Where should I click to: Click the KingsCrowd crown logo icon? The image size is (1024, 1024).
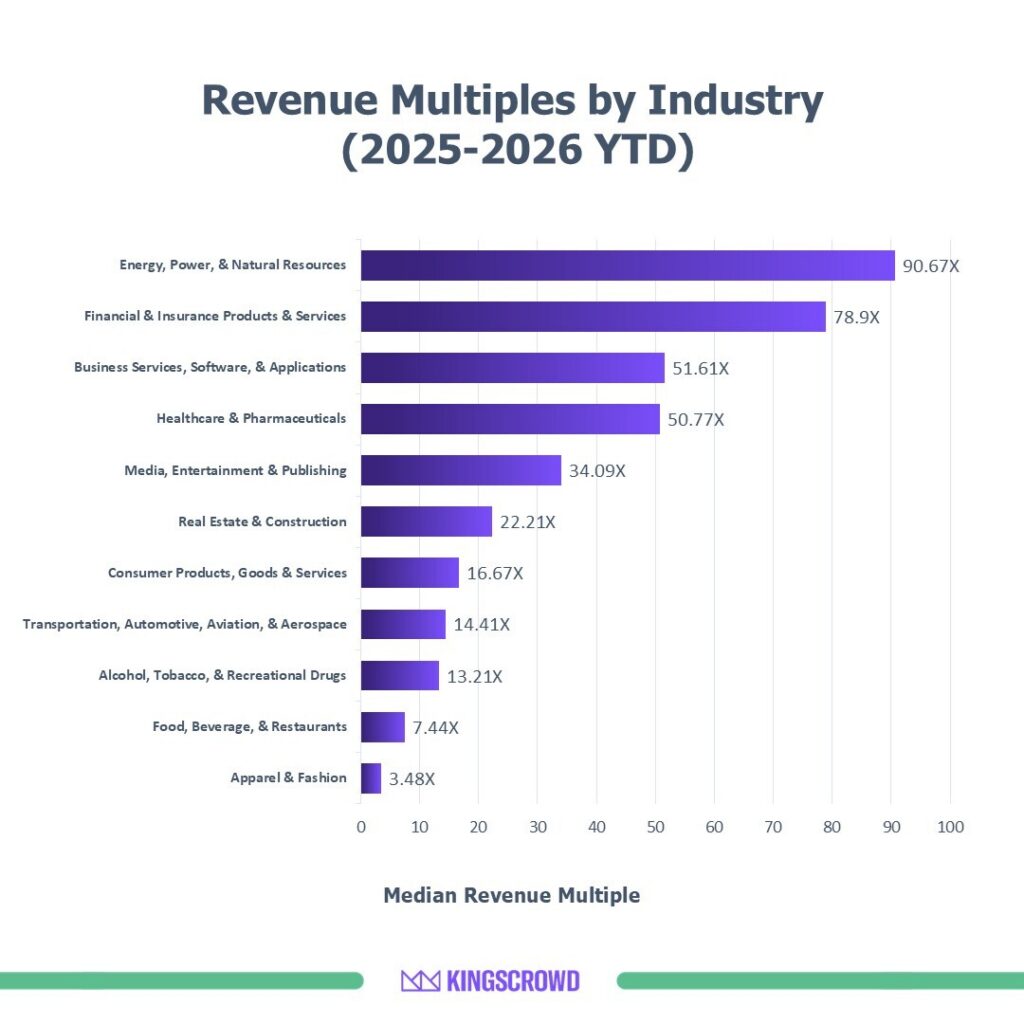pos(421,981)
